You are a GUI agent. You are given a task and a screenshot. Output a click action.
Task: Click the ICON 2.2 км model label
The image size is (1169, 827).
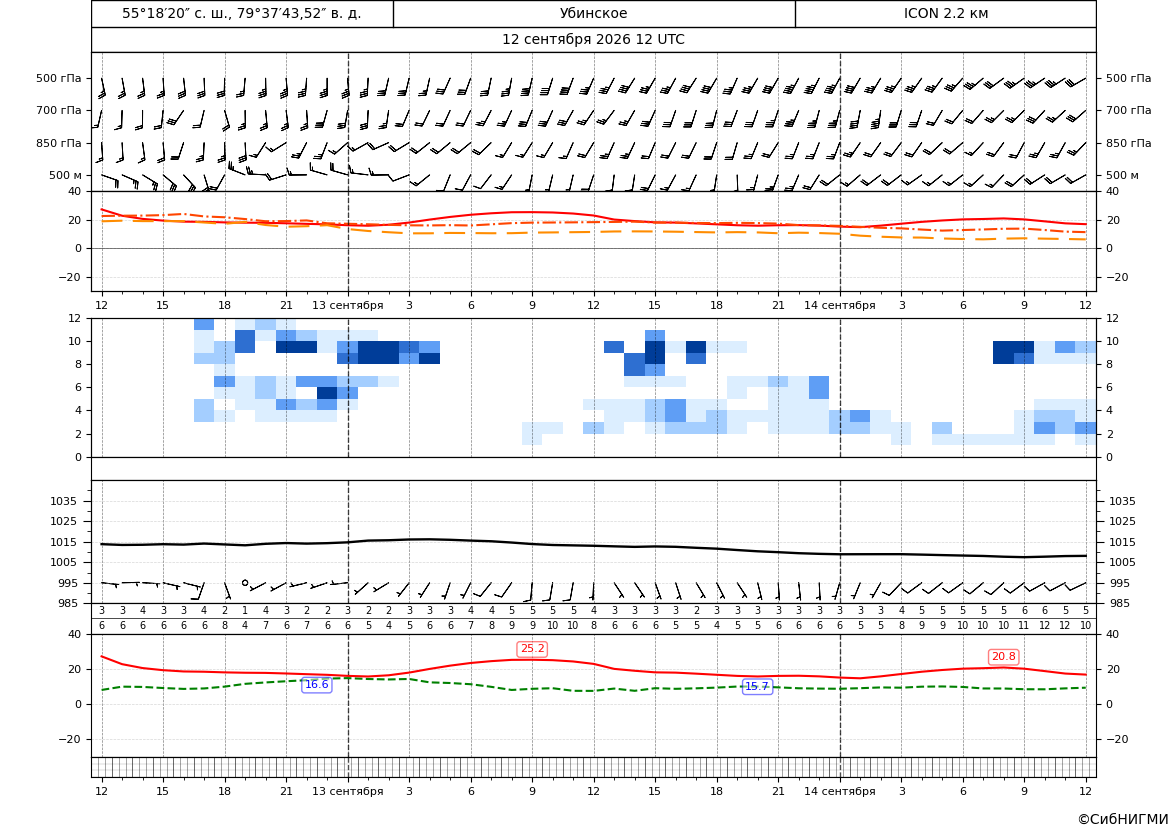(946, 13)
